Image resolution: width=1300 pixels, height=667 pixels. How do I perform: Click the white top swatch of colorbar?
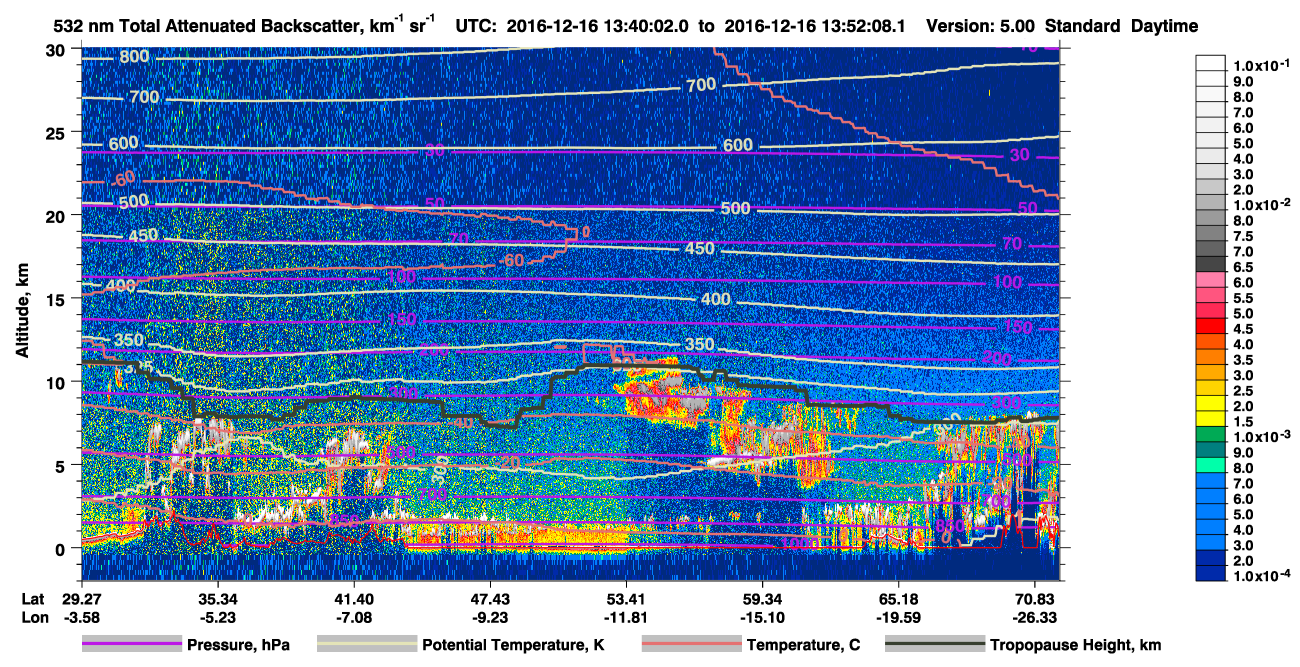[x=1210, y=63]
